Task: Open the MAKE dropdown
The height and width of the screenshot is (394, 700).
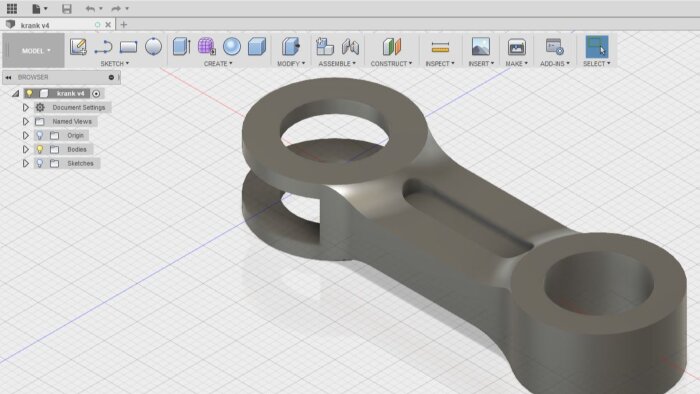Action: coord(517,64)
